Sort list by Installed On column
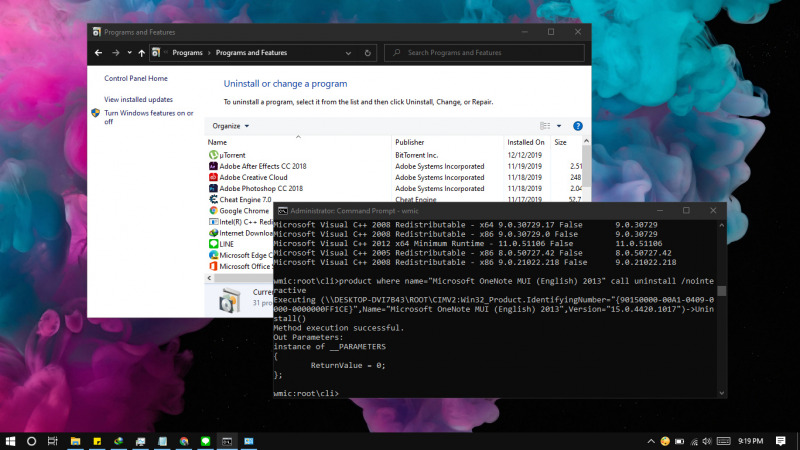 coord(527,142)
